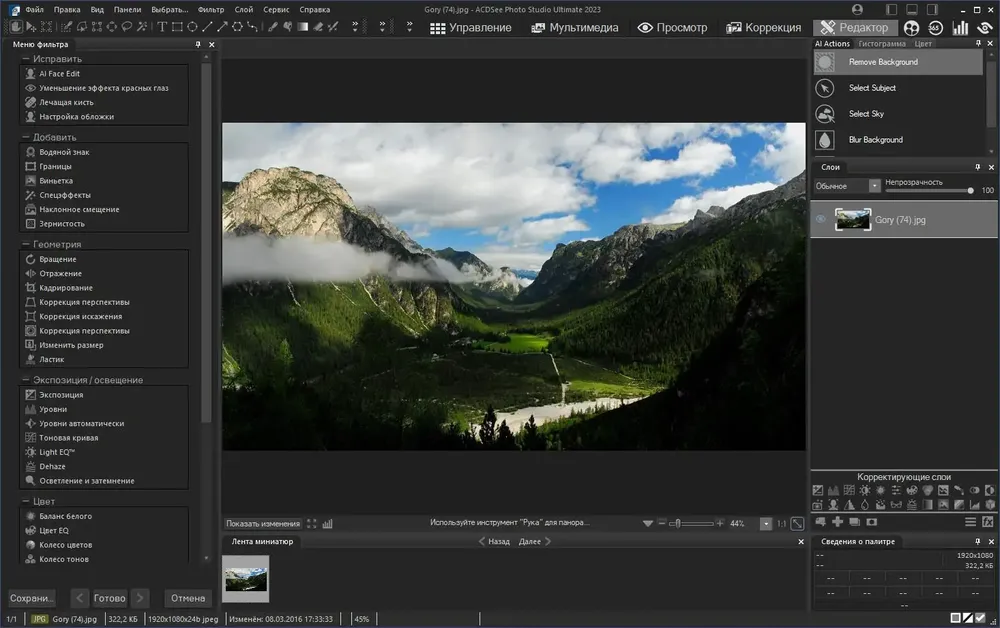Select the Hand pan tool

[16, 27]
